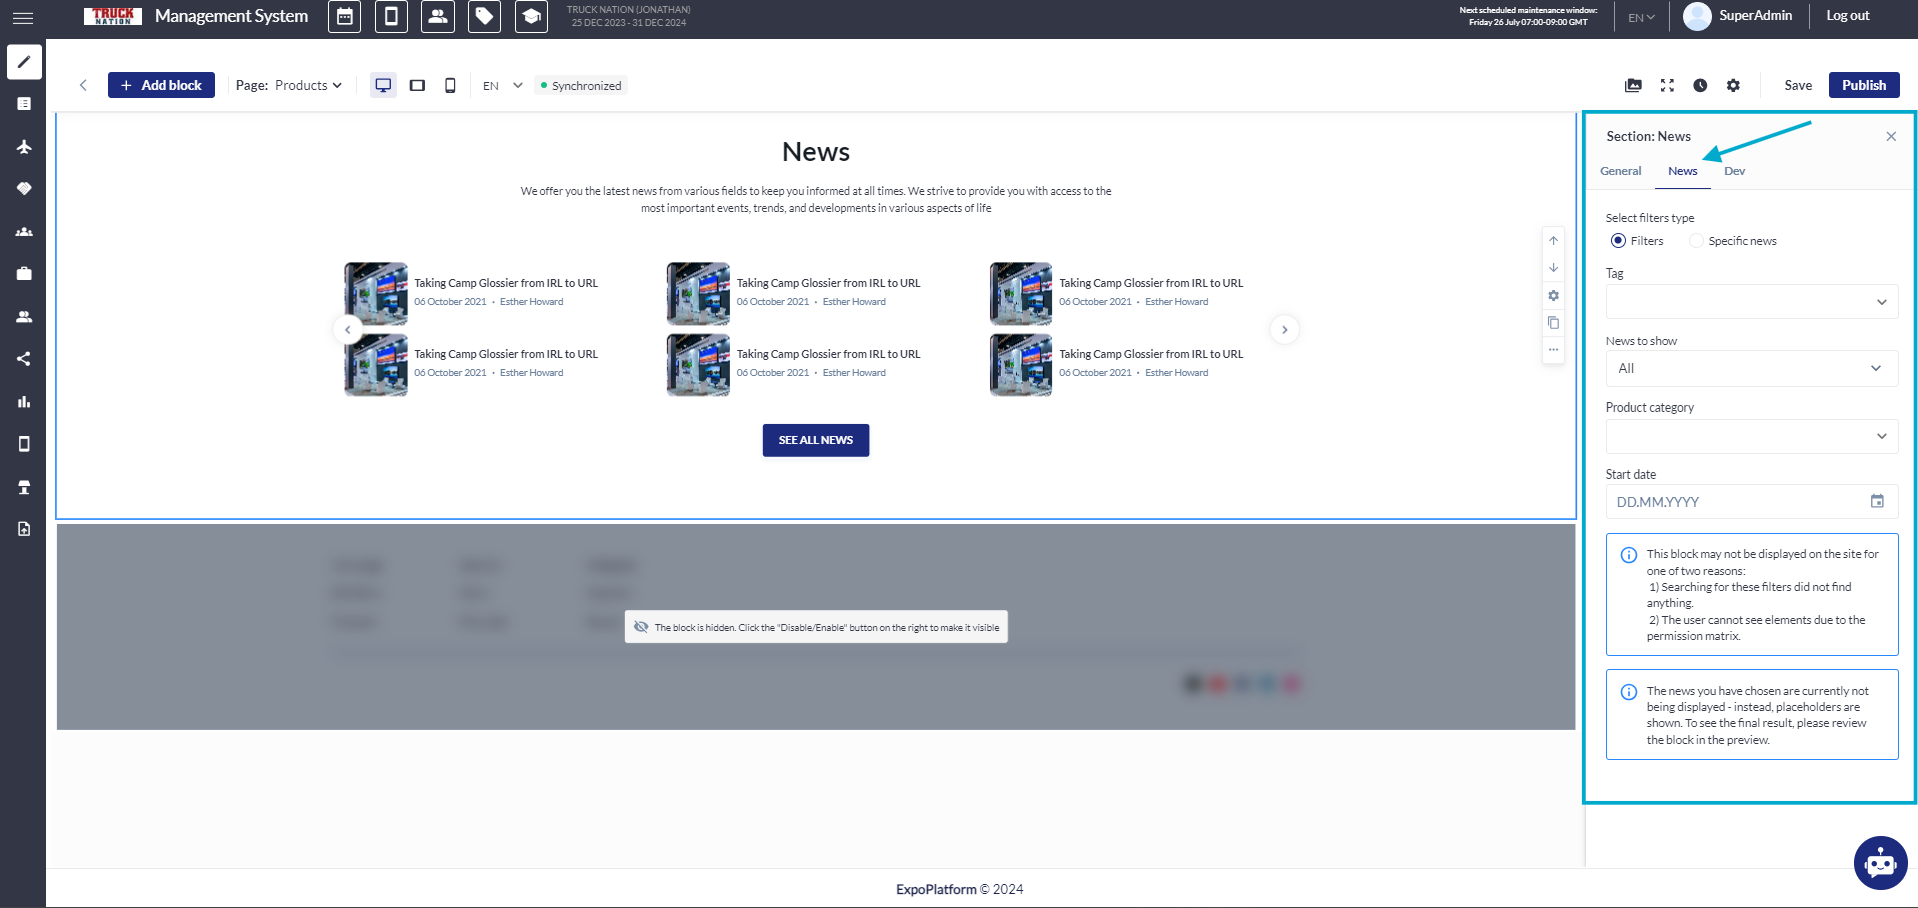
Task: Open page settings gear icon near Save
Action: point(1733,86)
